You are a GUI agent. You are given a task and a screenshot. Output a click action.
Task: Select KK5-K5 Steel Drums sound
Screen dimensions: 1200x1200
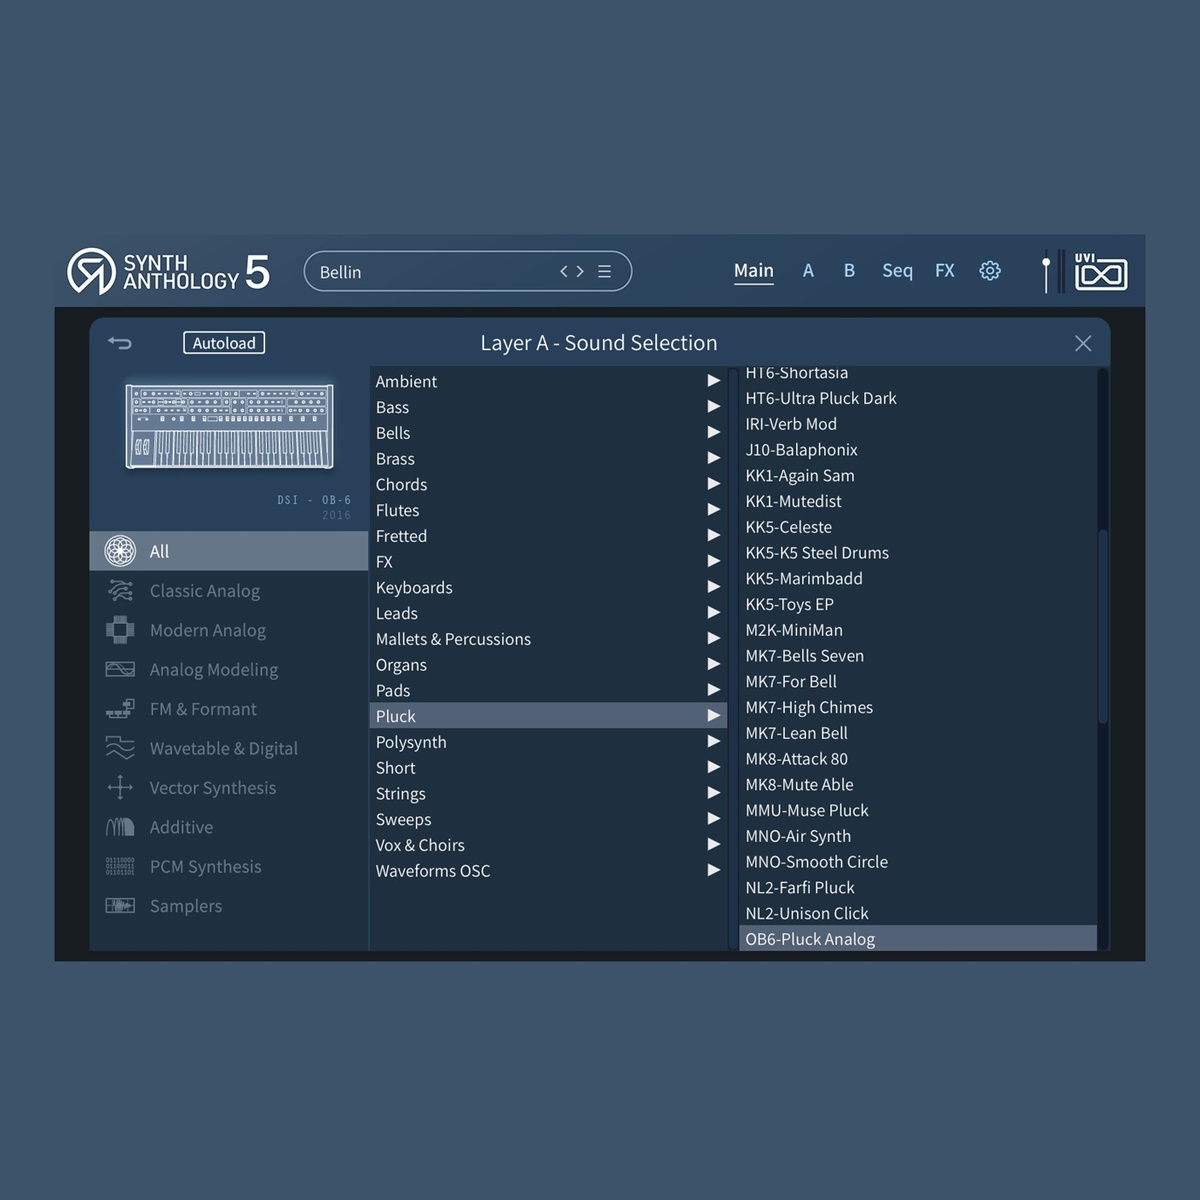(918, 553)
